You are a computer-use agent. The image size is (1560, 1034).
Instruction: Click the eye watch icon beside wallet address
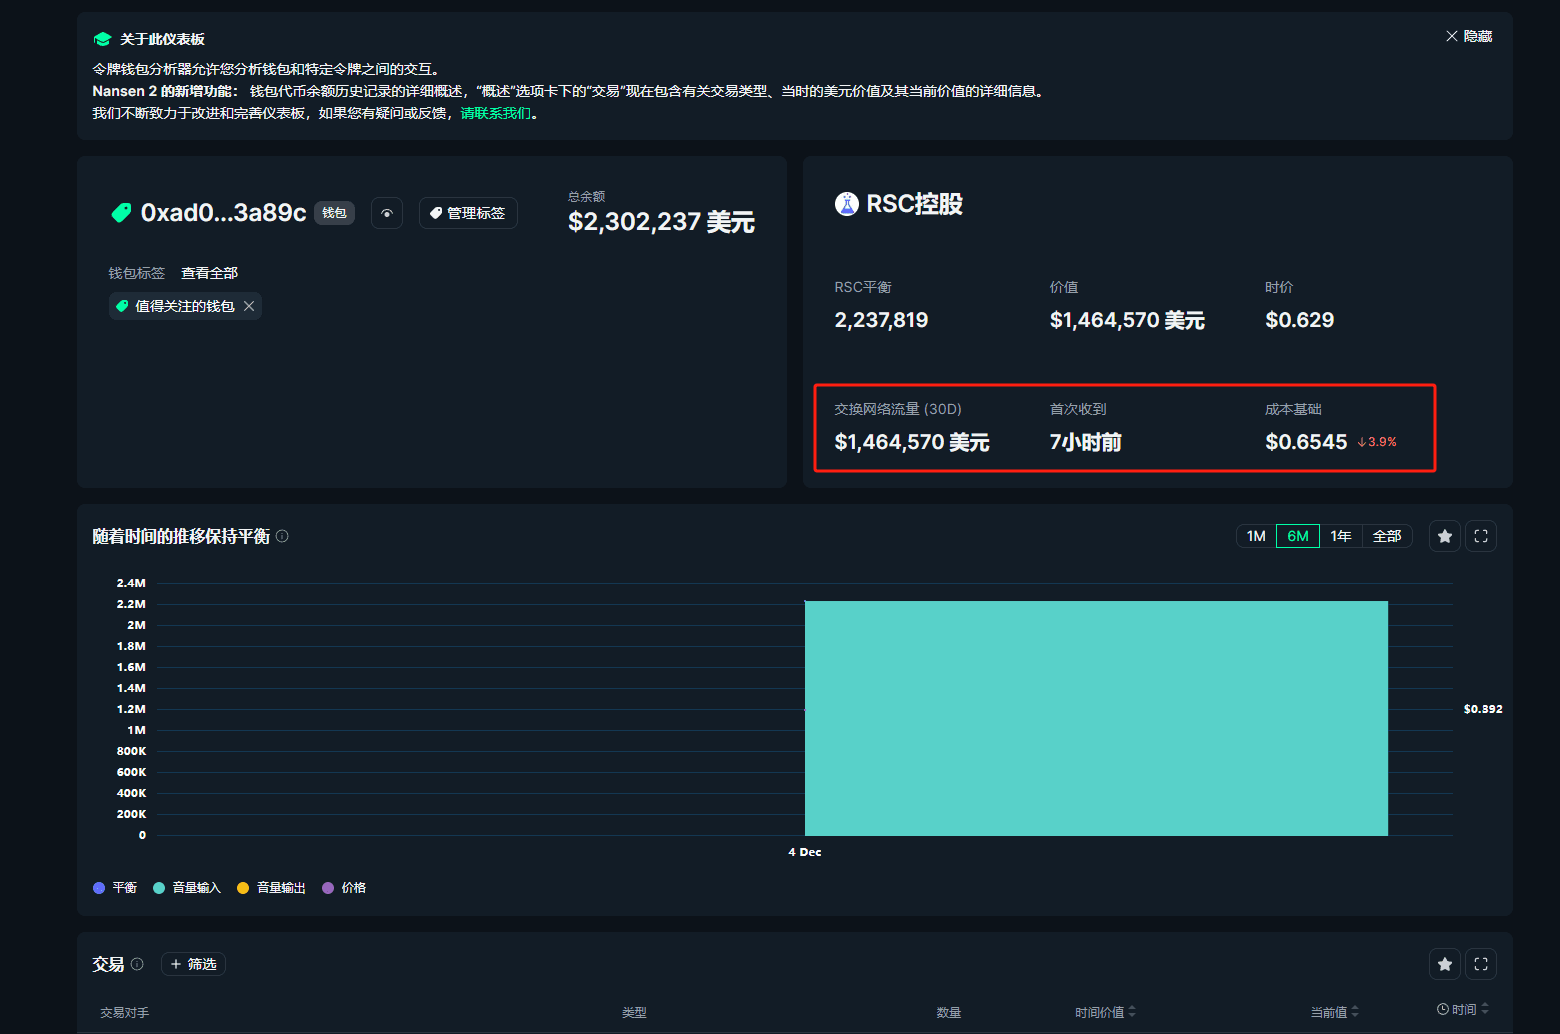click(x=387, y=213)
